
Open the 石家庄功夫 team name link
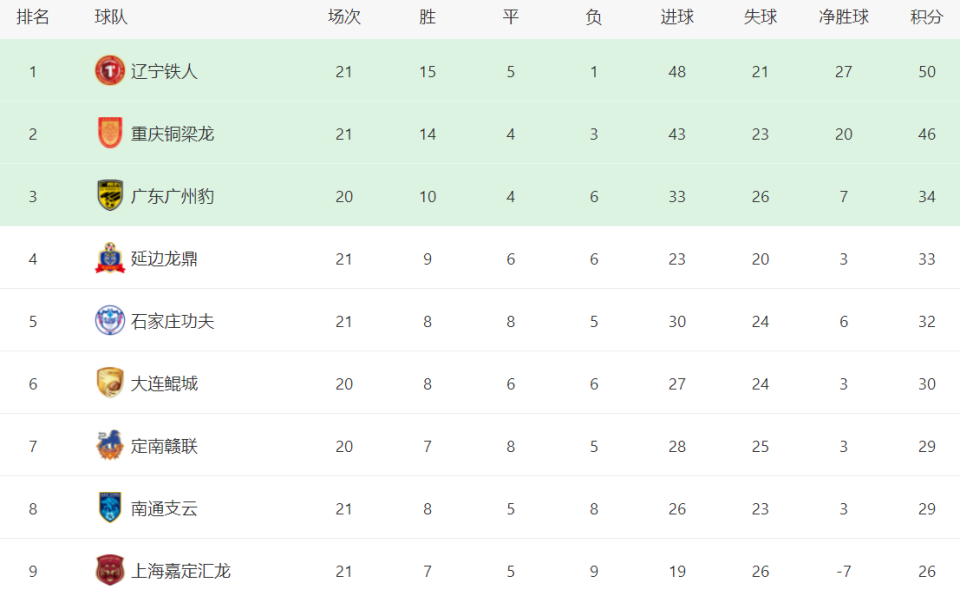click(173, 322)
